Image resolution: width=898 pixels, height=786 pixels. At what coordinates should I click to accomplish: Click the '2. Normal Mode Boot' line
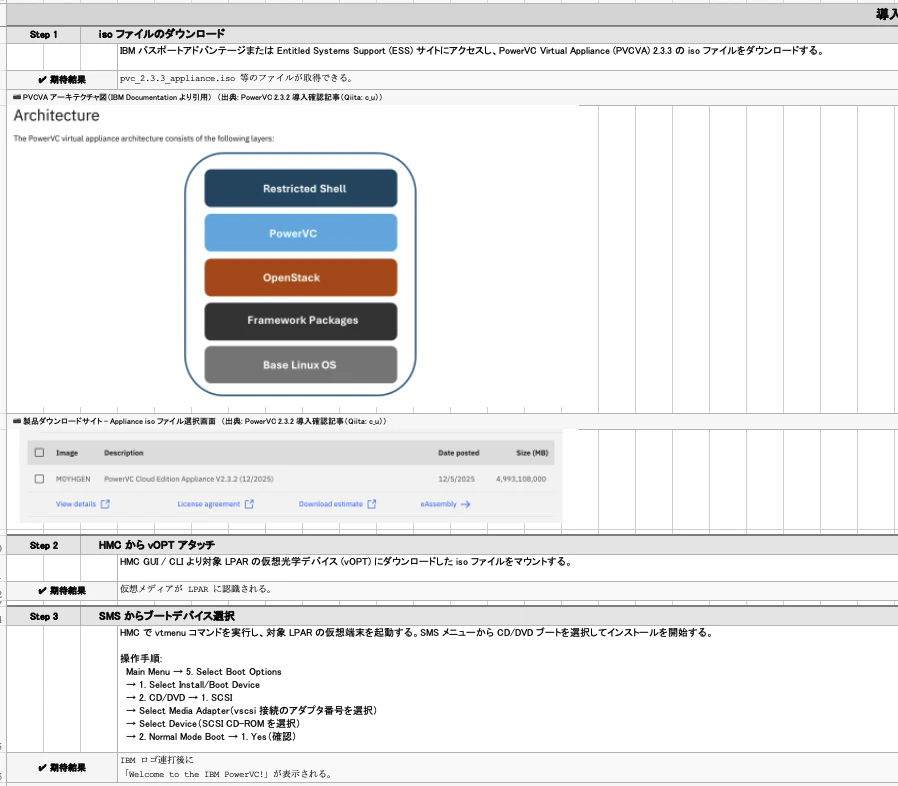[x=211, y=737]
